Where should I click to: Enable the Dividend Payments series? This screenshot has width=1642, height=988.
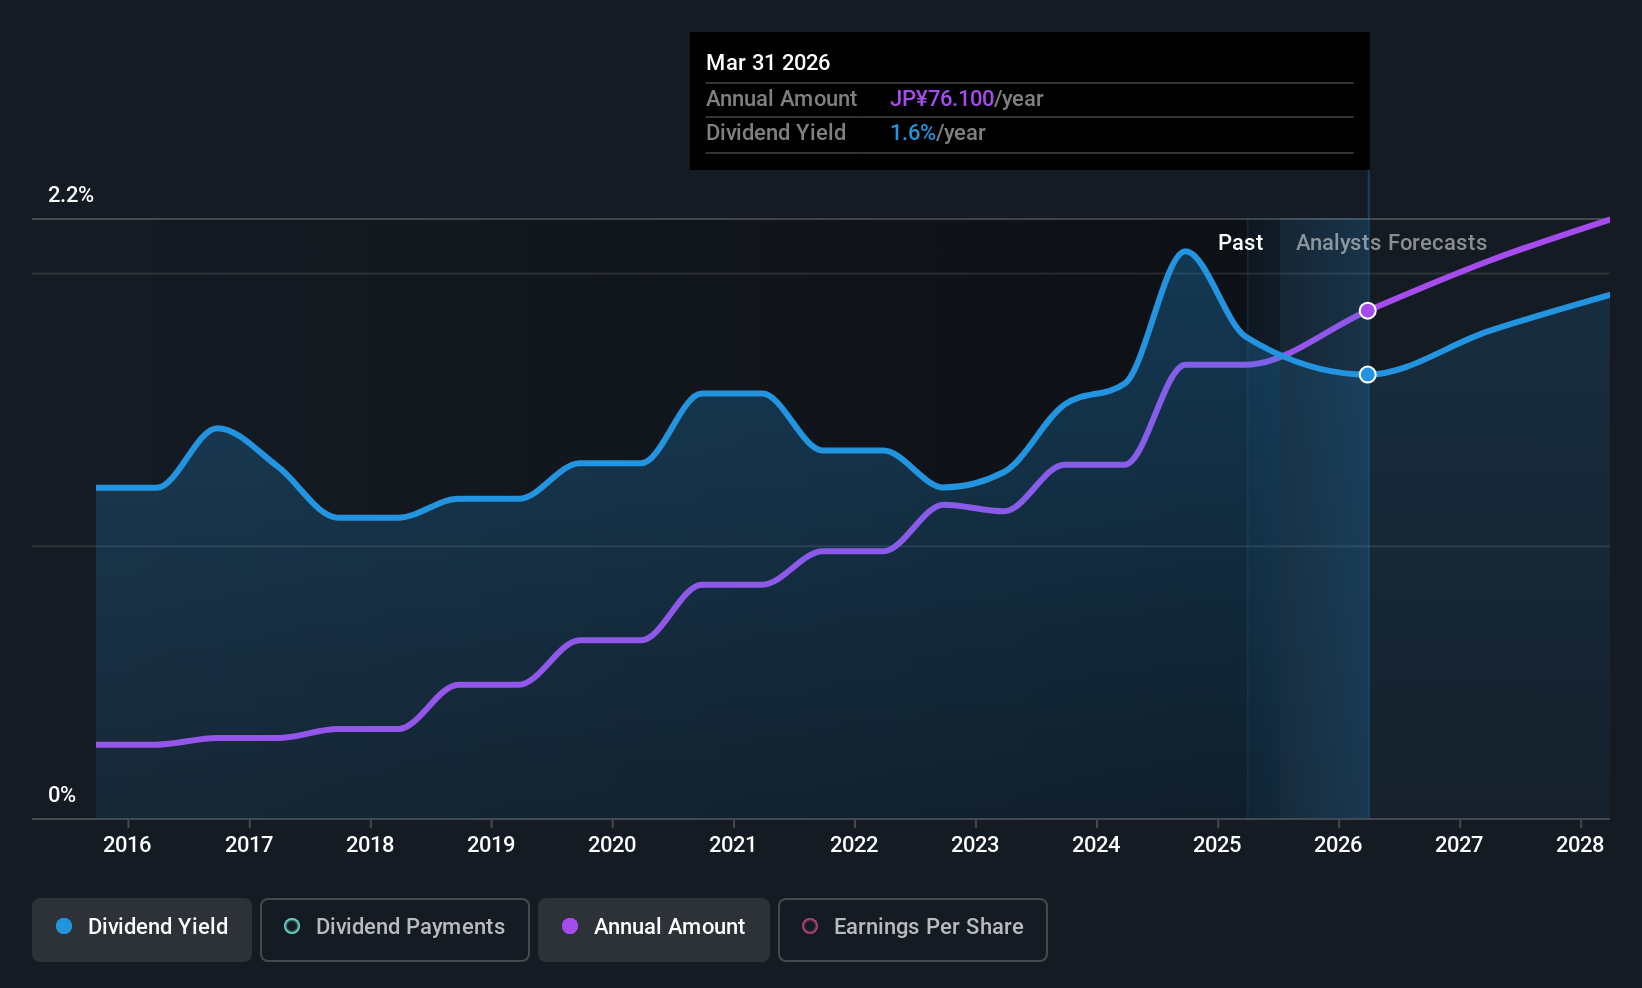[395, 930]
